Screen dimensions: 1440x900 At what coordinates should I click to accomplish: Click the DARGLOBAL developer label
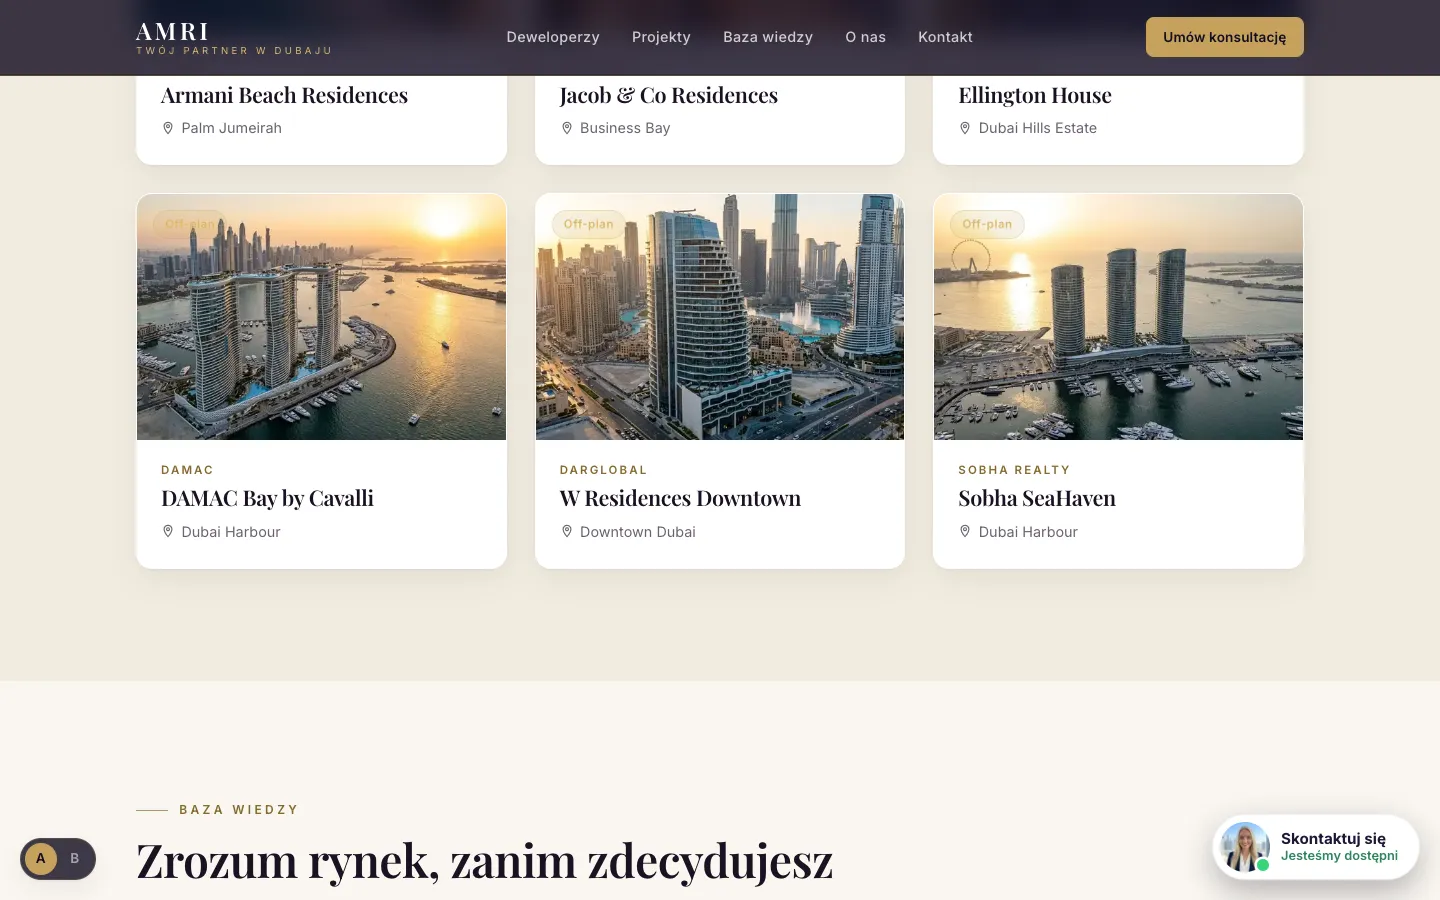(603, 470)
